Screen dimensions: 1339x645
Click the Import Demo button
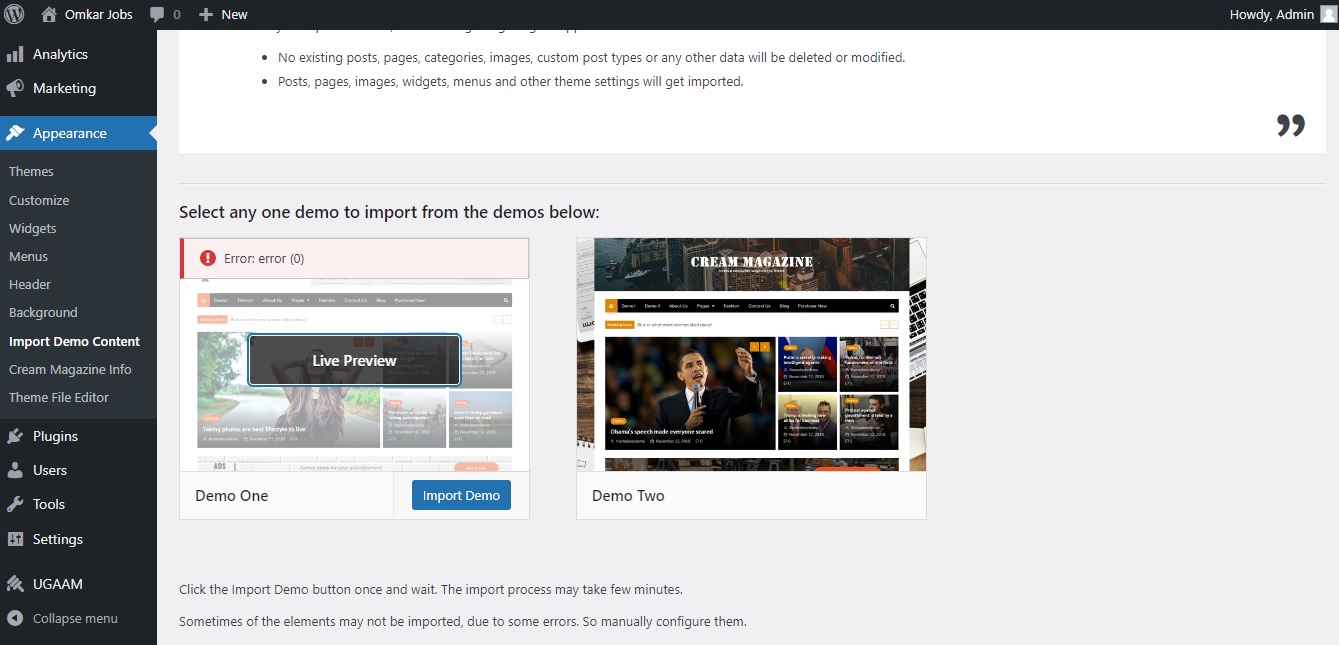pyautogui.click(x=461, y=495)
